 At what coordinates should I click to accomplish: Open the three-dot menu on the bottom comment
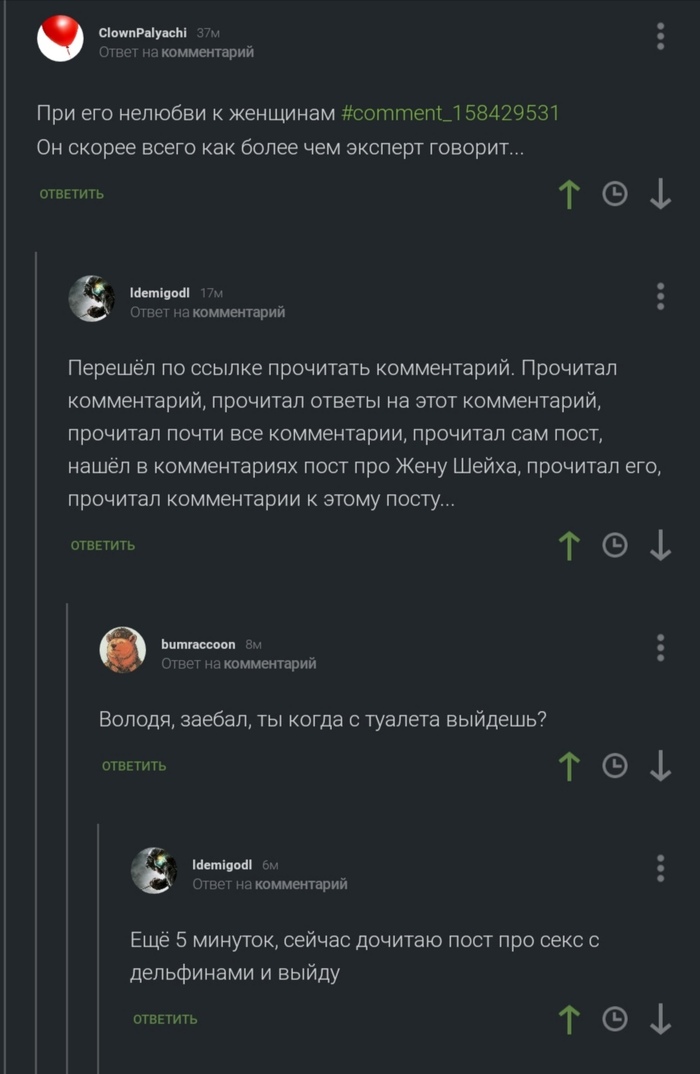click(659, 869)
